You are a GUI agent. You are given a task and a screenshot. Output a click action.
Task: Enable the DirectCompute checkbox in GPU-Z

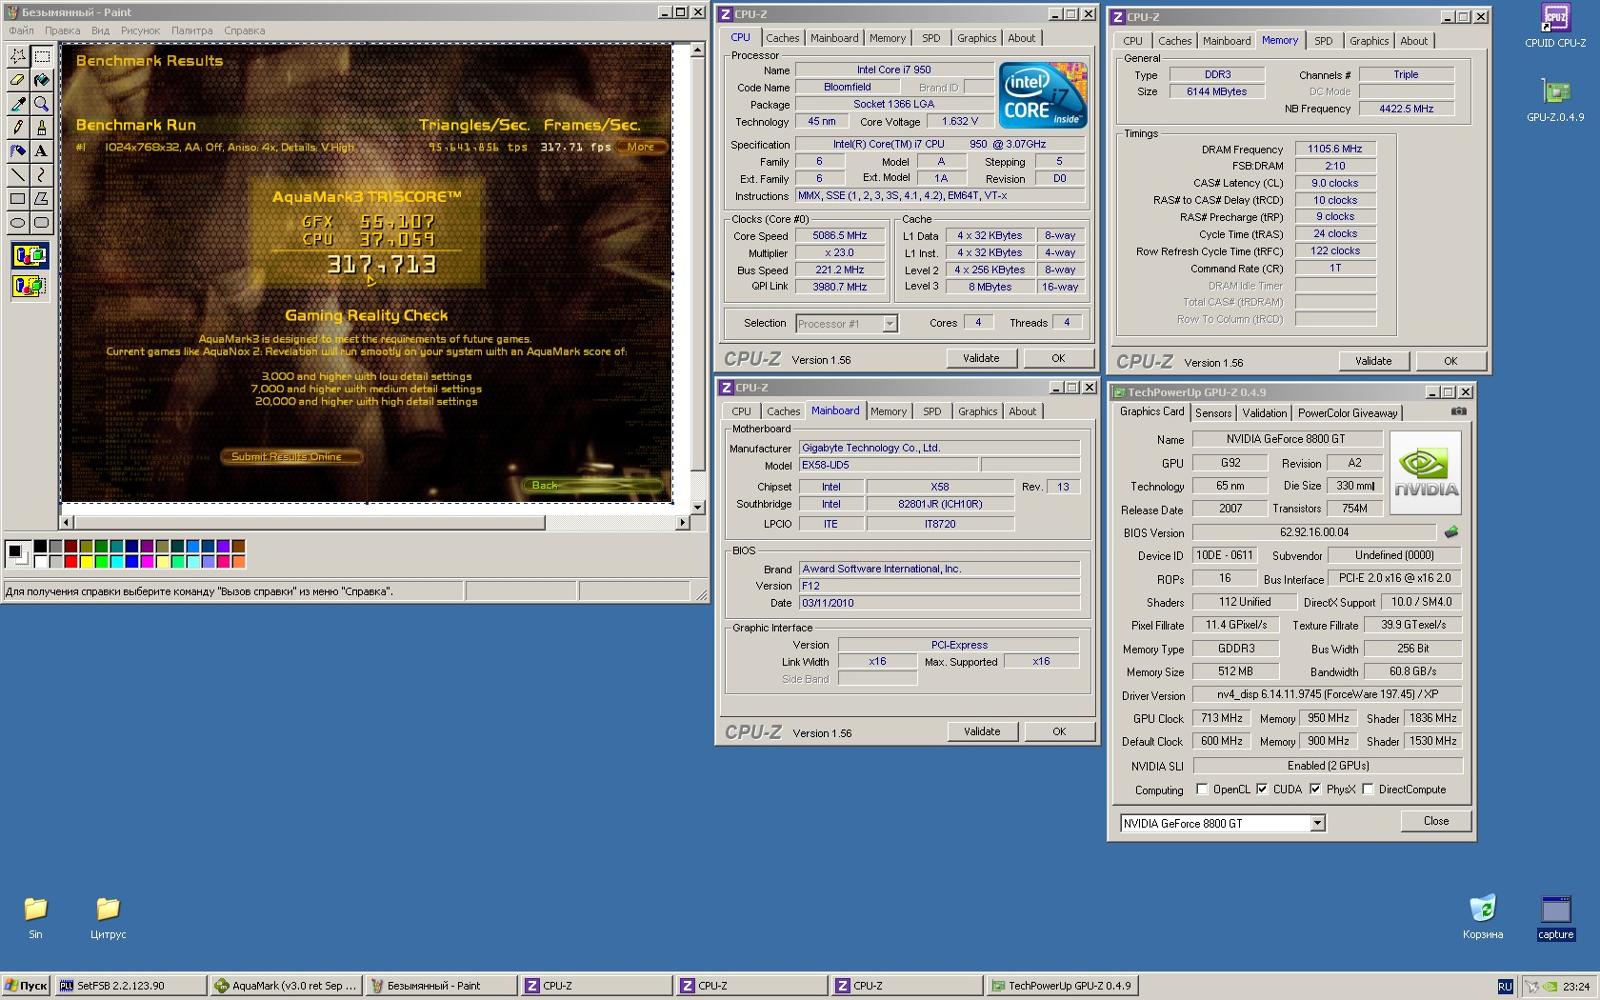1368,789
